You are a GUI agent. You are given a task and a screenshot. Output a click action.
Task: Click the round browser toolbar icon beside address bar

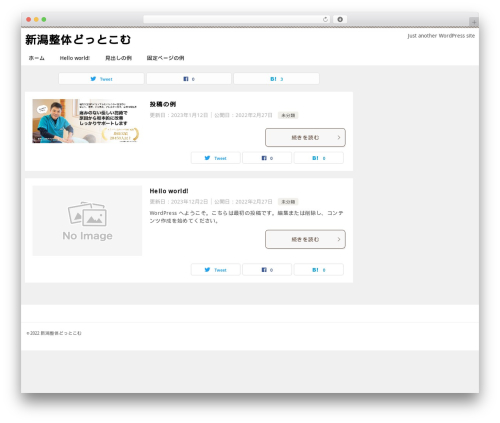(340, 19)
